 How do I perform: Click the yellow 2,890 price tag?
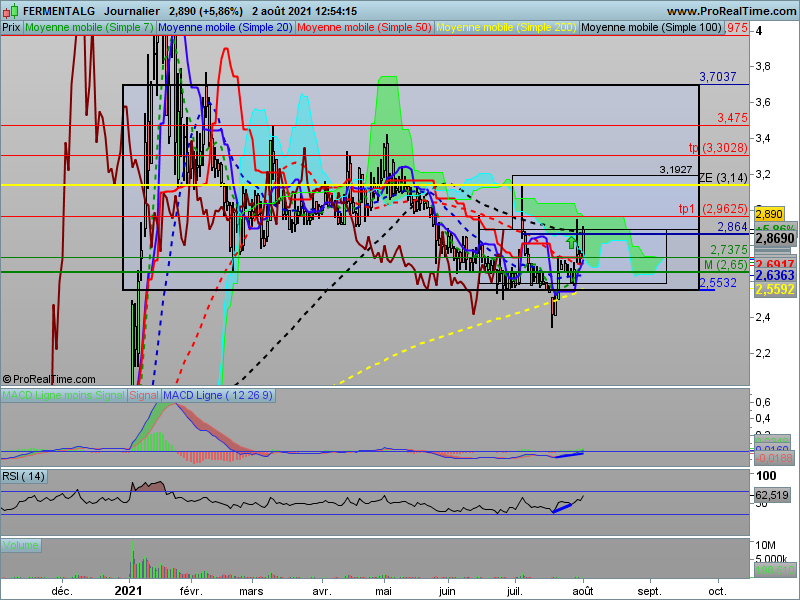tap(769, 214)
